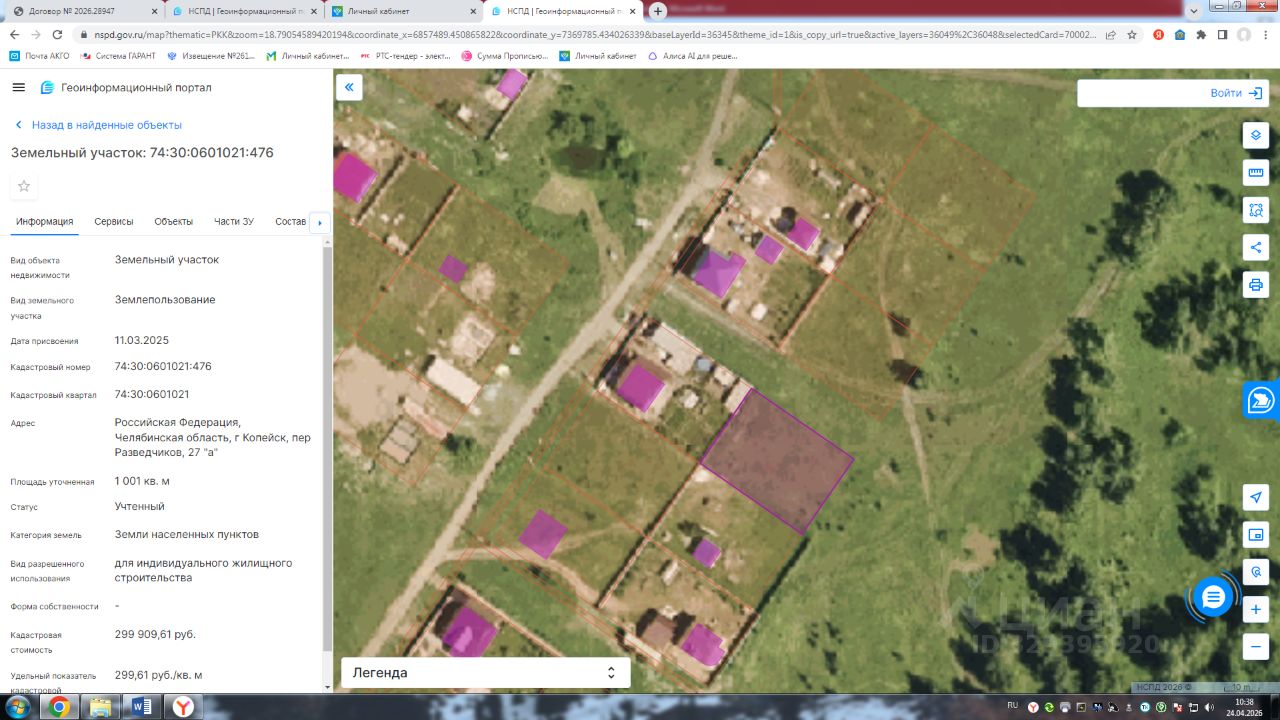Expand the Легенда panel

point(486,673)
